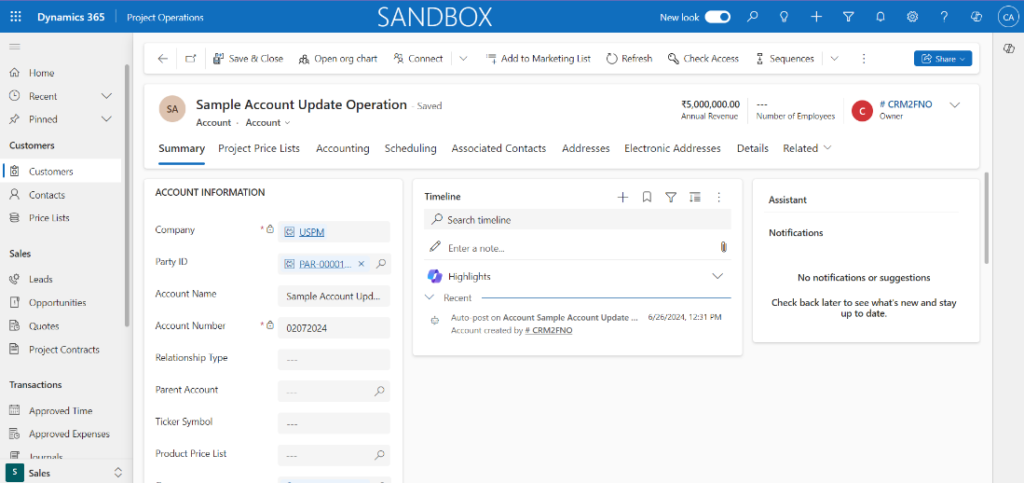Open the # CRM2FNO owner link

(x=906, y=104)
